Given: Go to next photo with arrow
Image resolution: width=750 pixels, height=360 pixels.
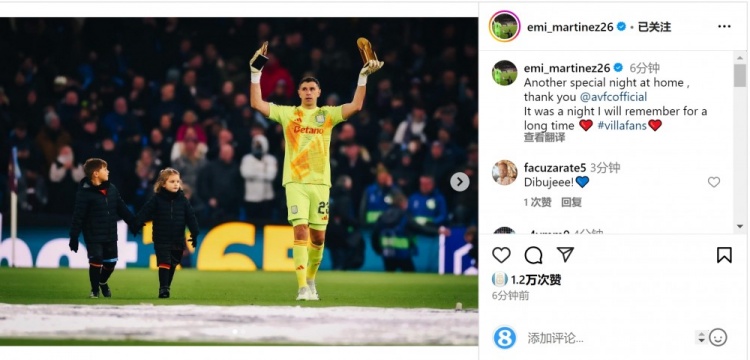Looking at the screenshot, I should click(x=460, y=182).
